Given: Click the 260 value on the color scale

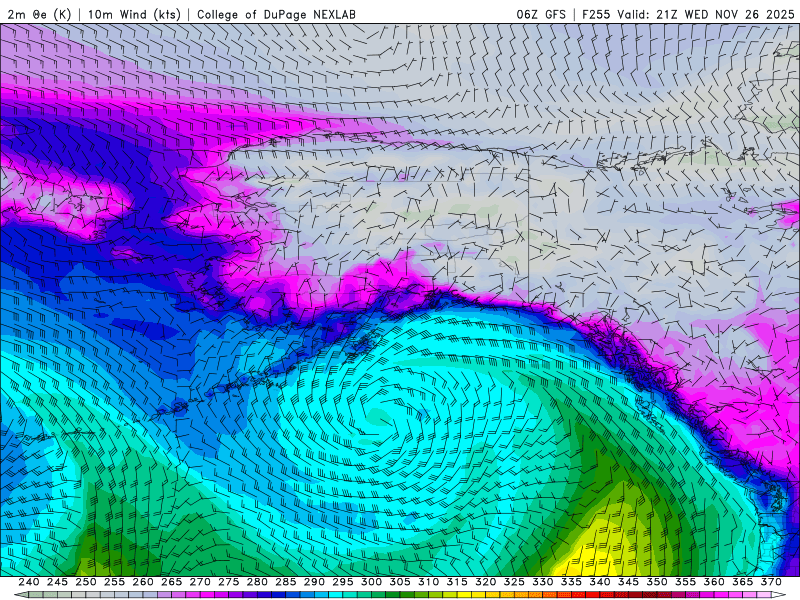Looking at the screenshot, I should (143, 582).
